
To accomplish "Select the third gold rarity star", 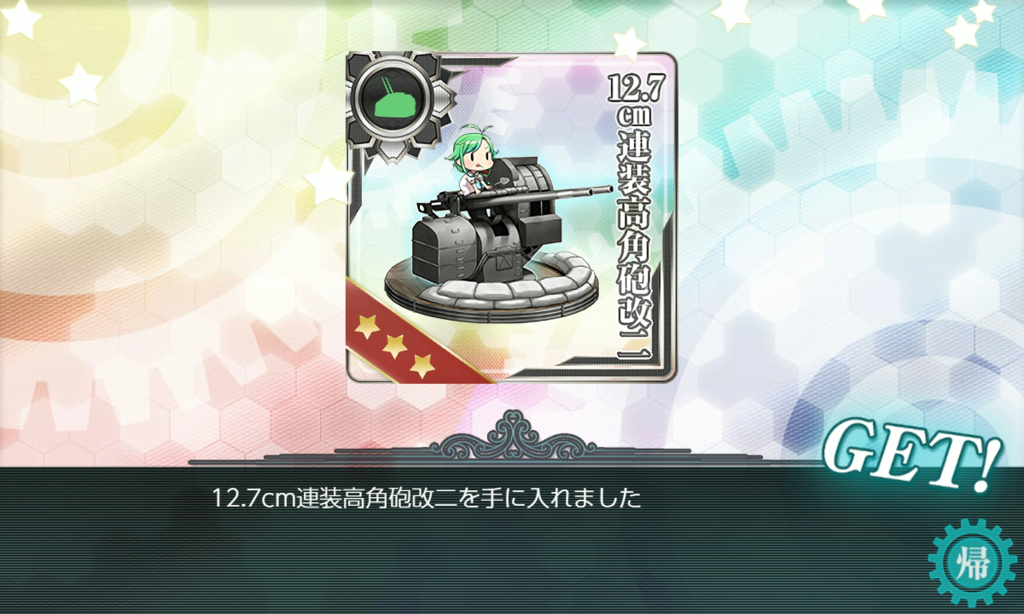I will click(422, 365).
